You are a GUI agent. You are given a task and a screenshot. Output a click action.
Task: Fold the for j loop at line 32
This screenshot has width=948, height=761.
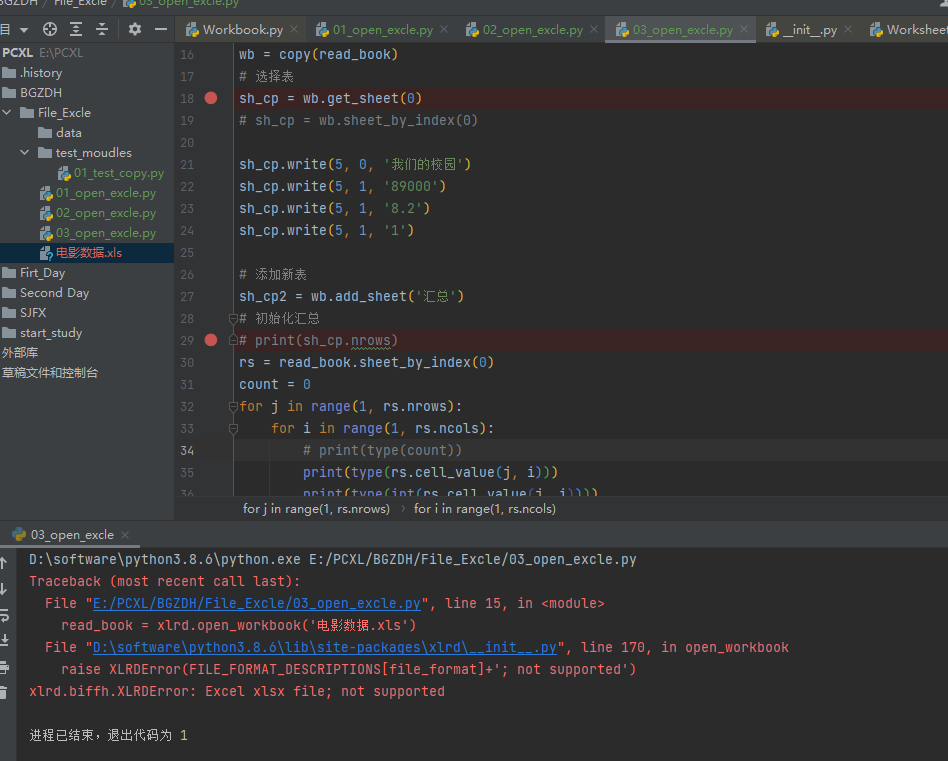(x=233, y=406)
